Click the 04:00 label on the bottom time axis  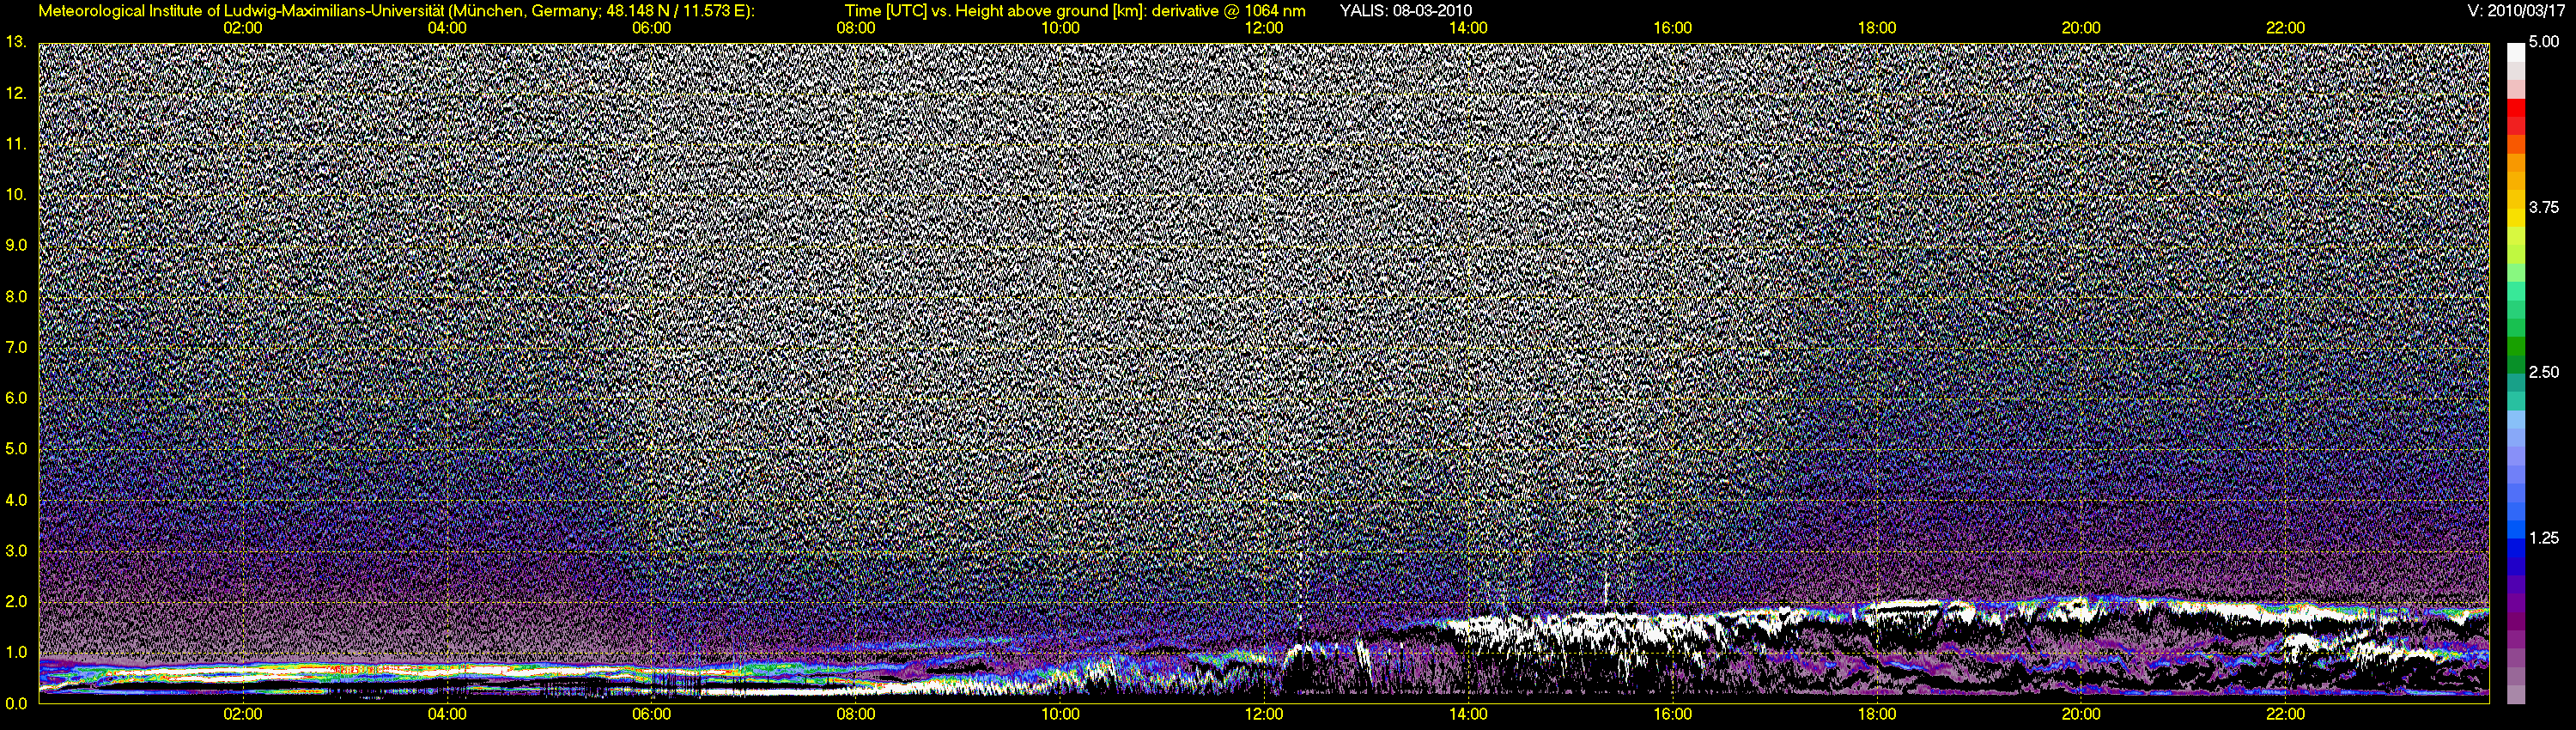pyautogui.click(x=447, y=714)
